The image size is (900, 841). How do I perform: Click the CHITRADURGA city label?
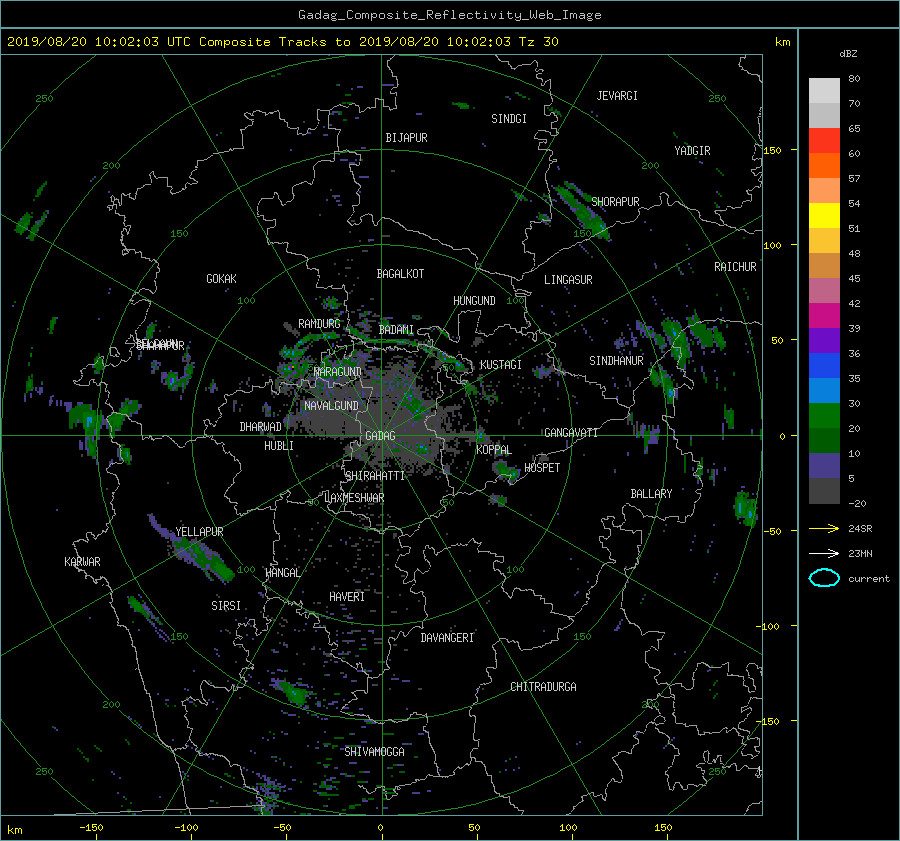[544, 687]
